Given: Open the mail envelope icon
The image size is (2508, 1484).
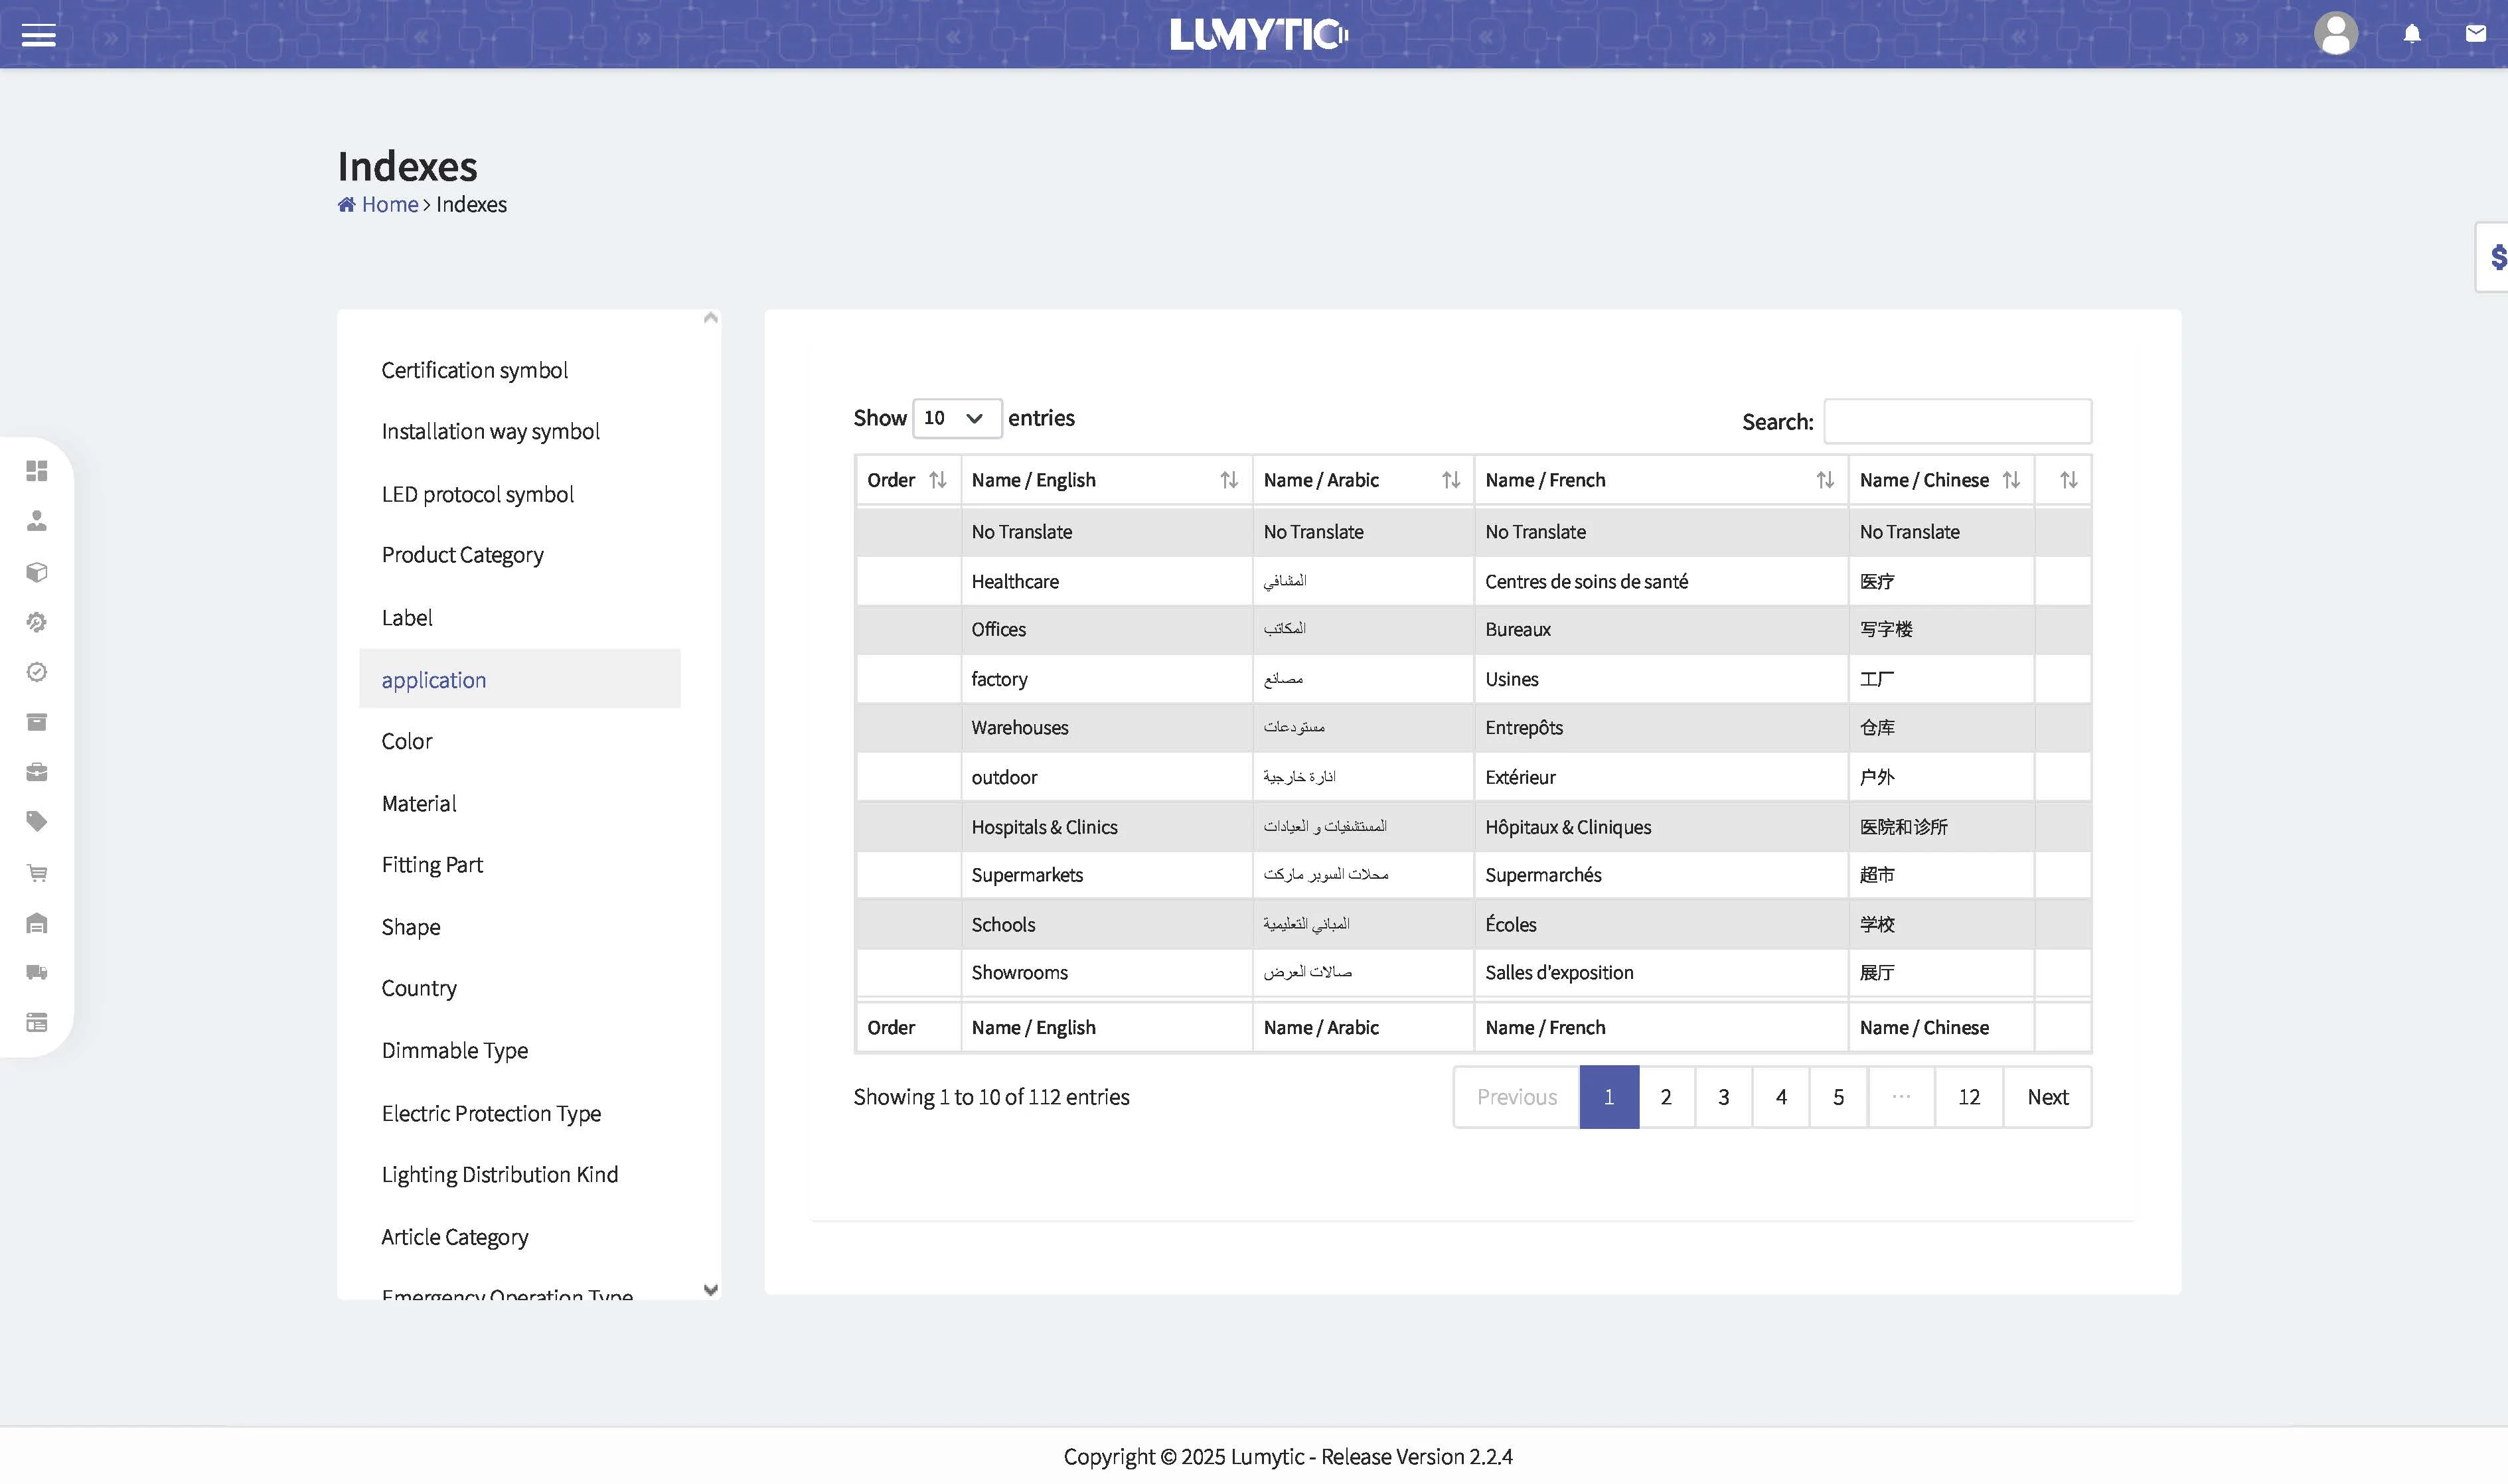Looking at the screenshot, I should (x=2475, y=34).
